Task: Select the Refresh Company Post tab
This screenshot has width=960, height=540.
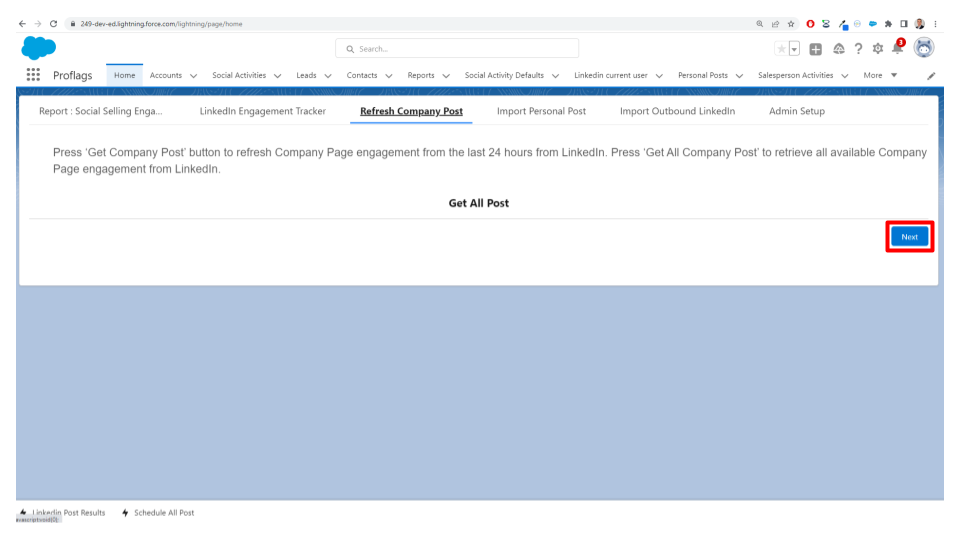Action: point(411,111)
